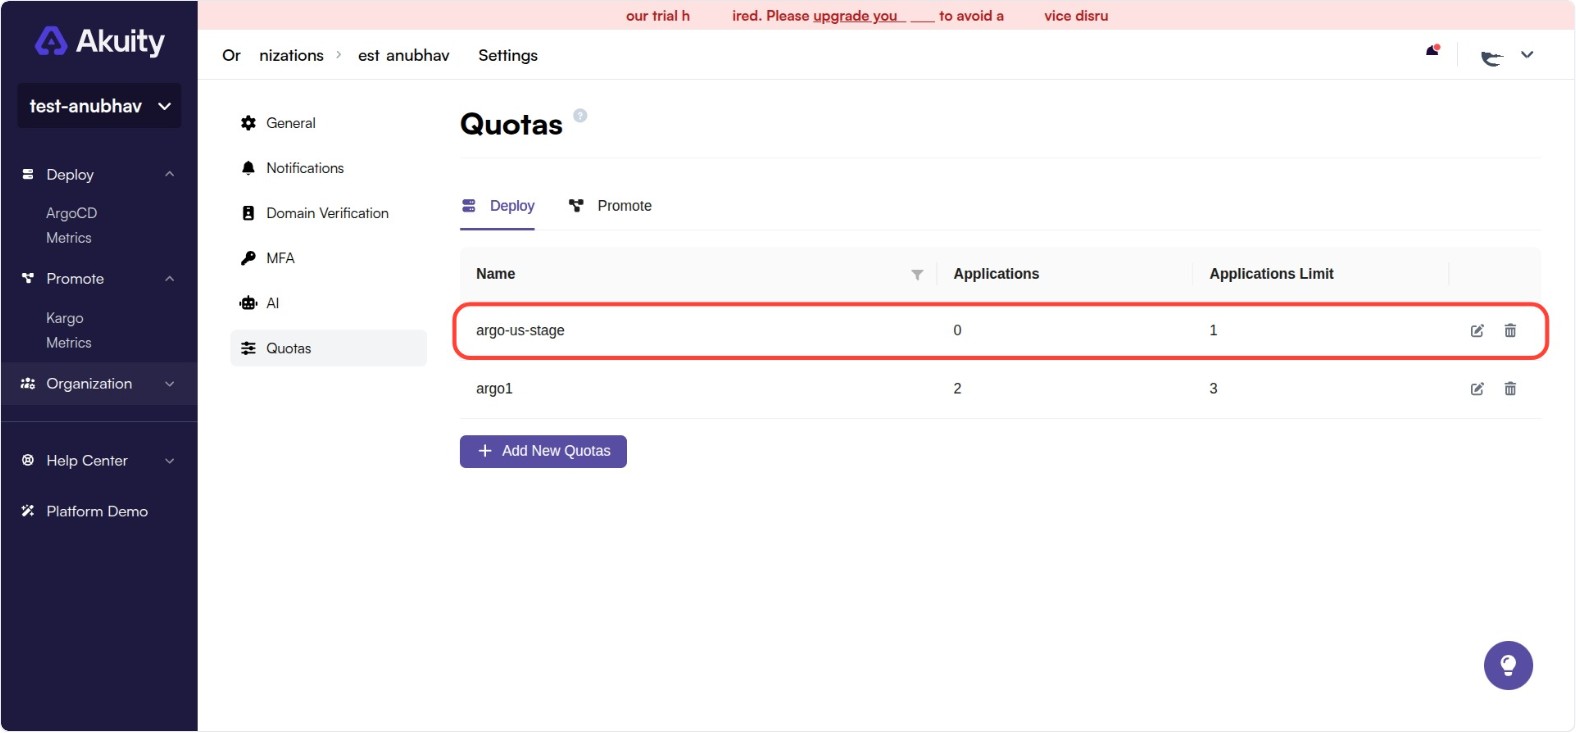Screen dimensions: 1576x733
Task: Switch to the Promote tab
Action: (x=610, y=206)
